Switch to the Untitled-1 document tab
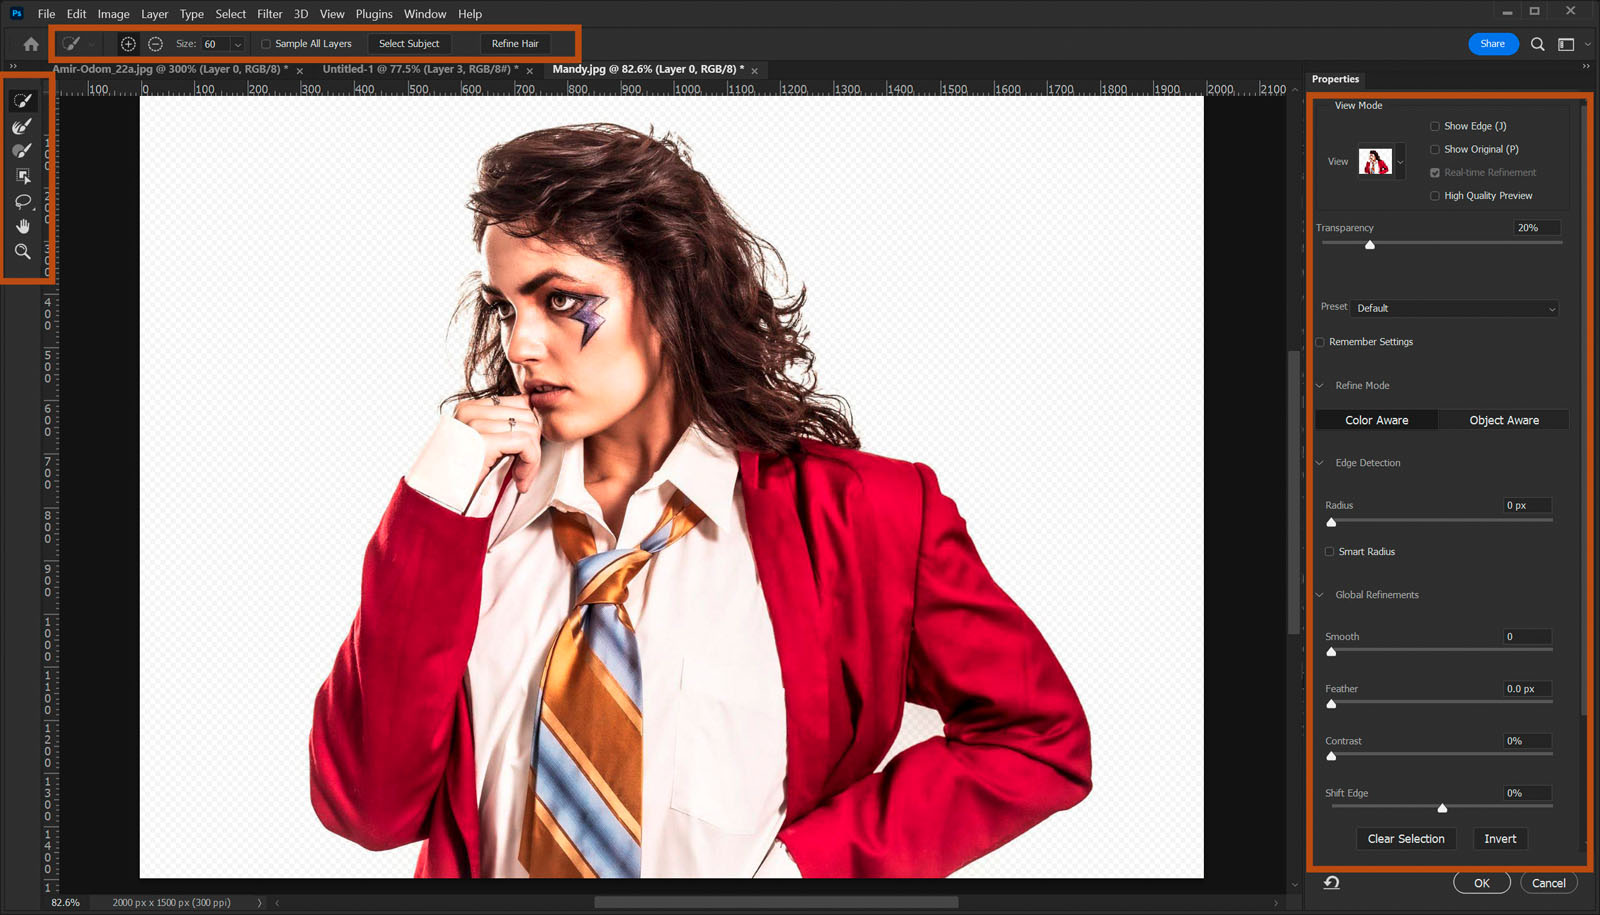 click(420, 70)
